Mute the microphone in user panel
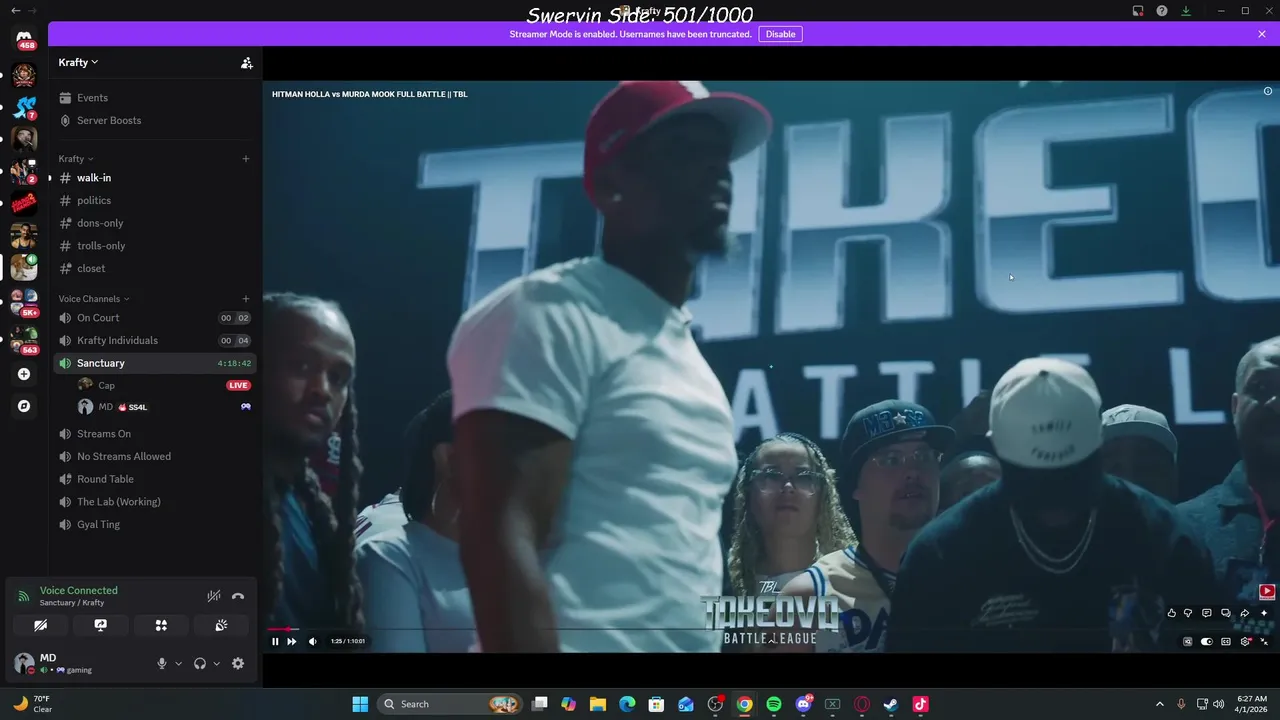The height and width of the screenshot is (720, 1280). [x=162, y=663]
